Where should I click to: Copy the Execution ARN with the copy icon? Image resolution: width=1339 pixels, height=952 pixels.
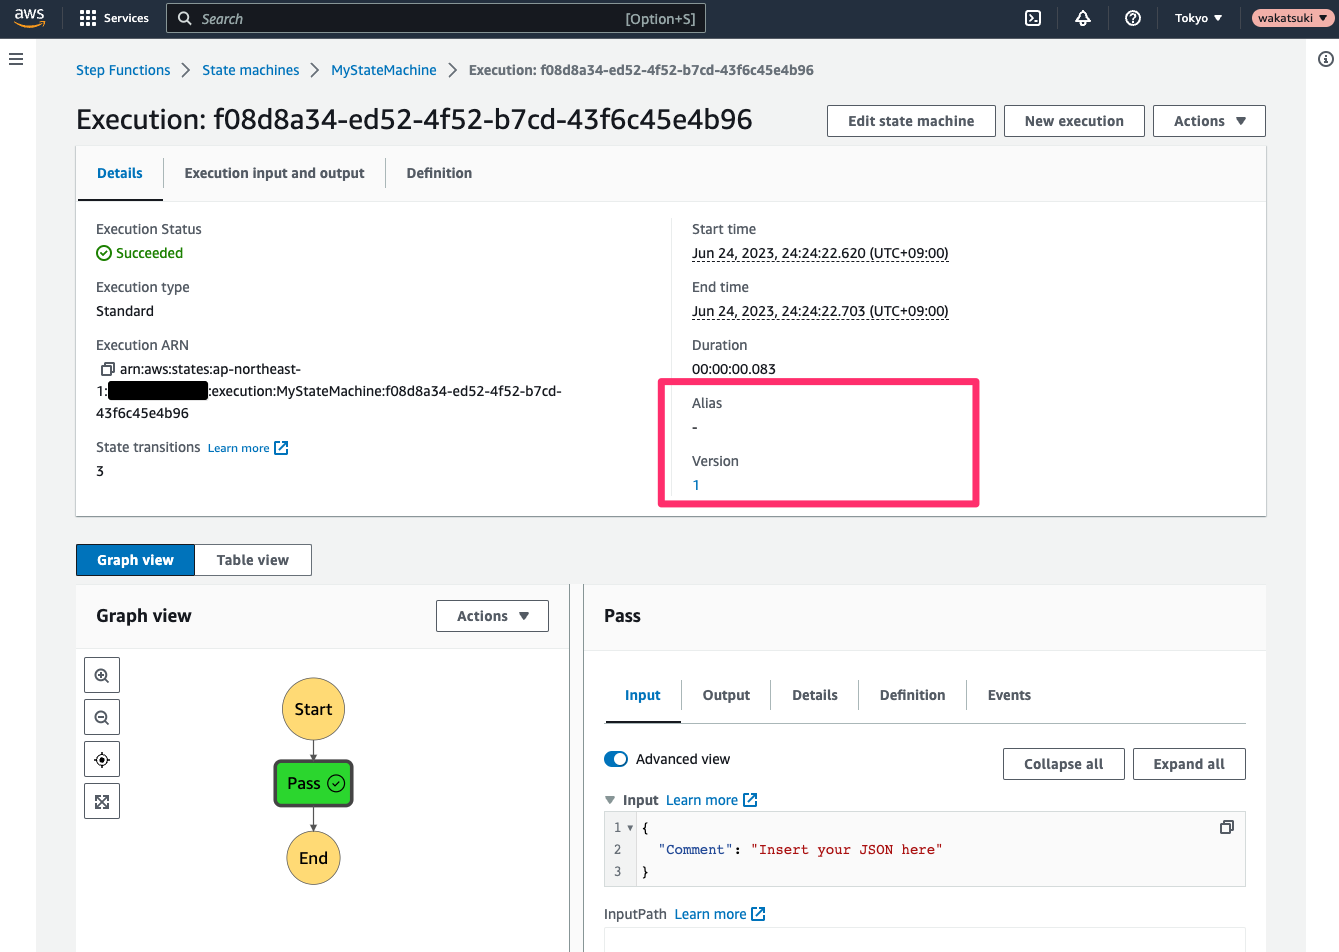[x=106, y=369]
